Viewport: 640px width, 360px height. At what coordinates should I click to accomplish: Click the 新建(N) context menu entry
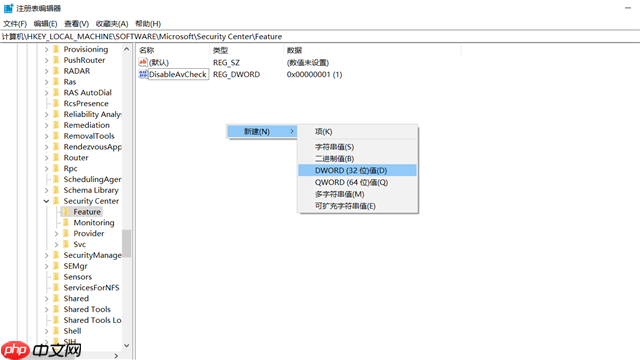pos(262,131)
